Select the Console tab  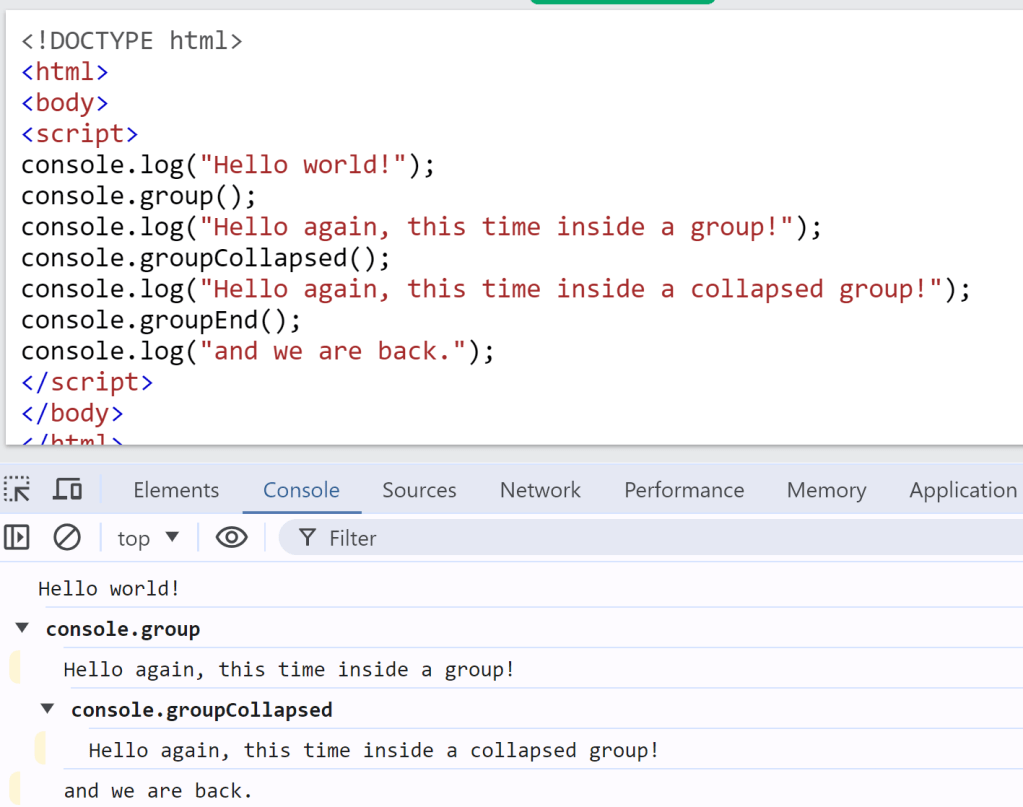[x=301, y=490]
